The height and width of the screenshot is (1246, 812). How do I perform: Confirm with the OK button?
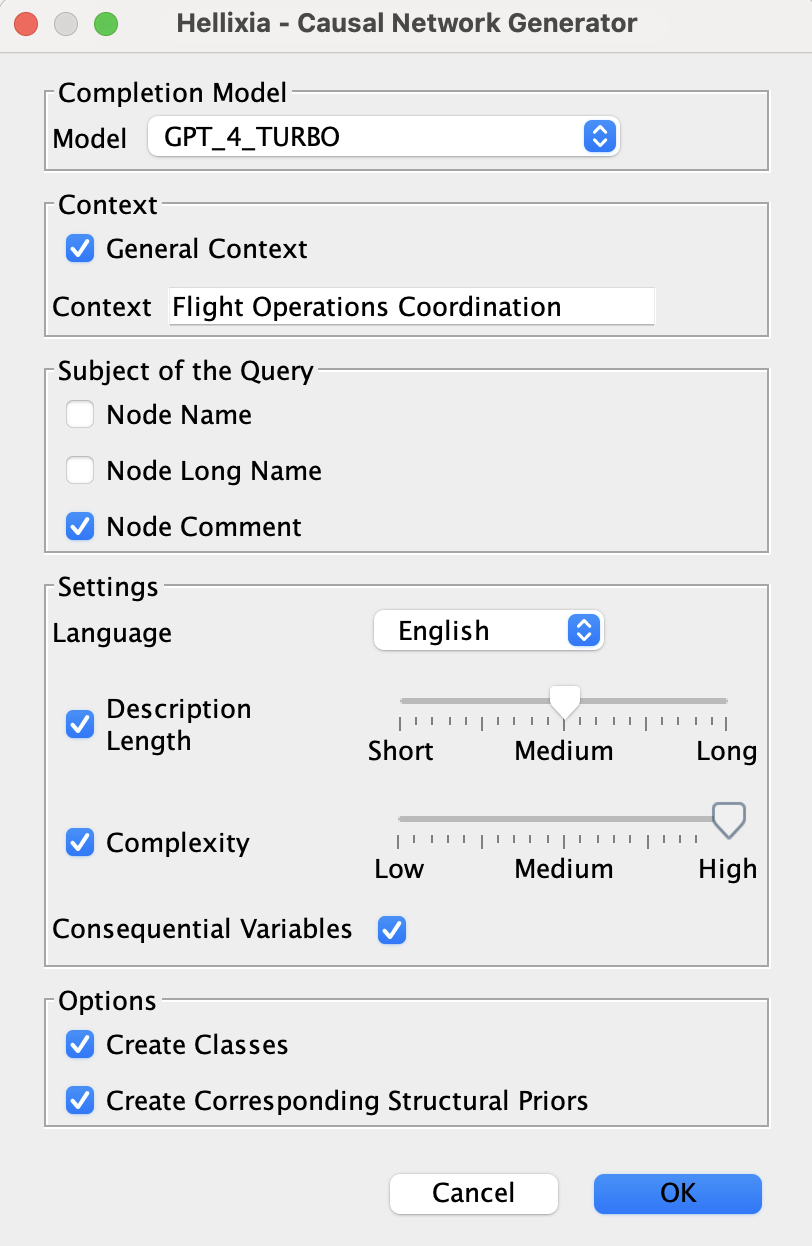click(677, 1193)
